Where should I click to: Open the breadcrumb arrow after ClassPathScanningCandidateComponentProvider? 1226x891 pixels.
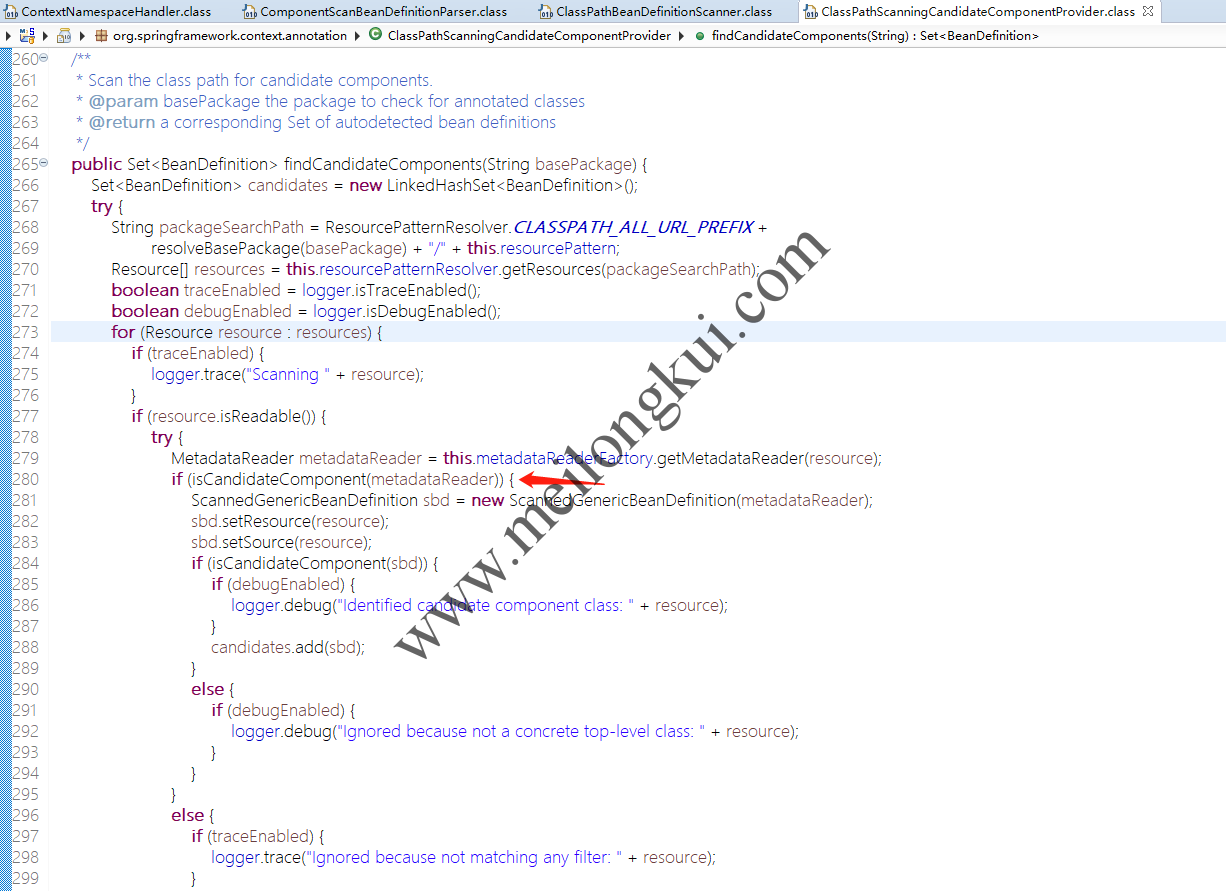pos(681,36)
